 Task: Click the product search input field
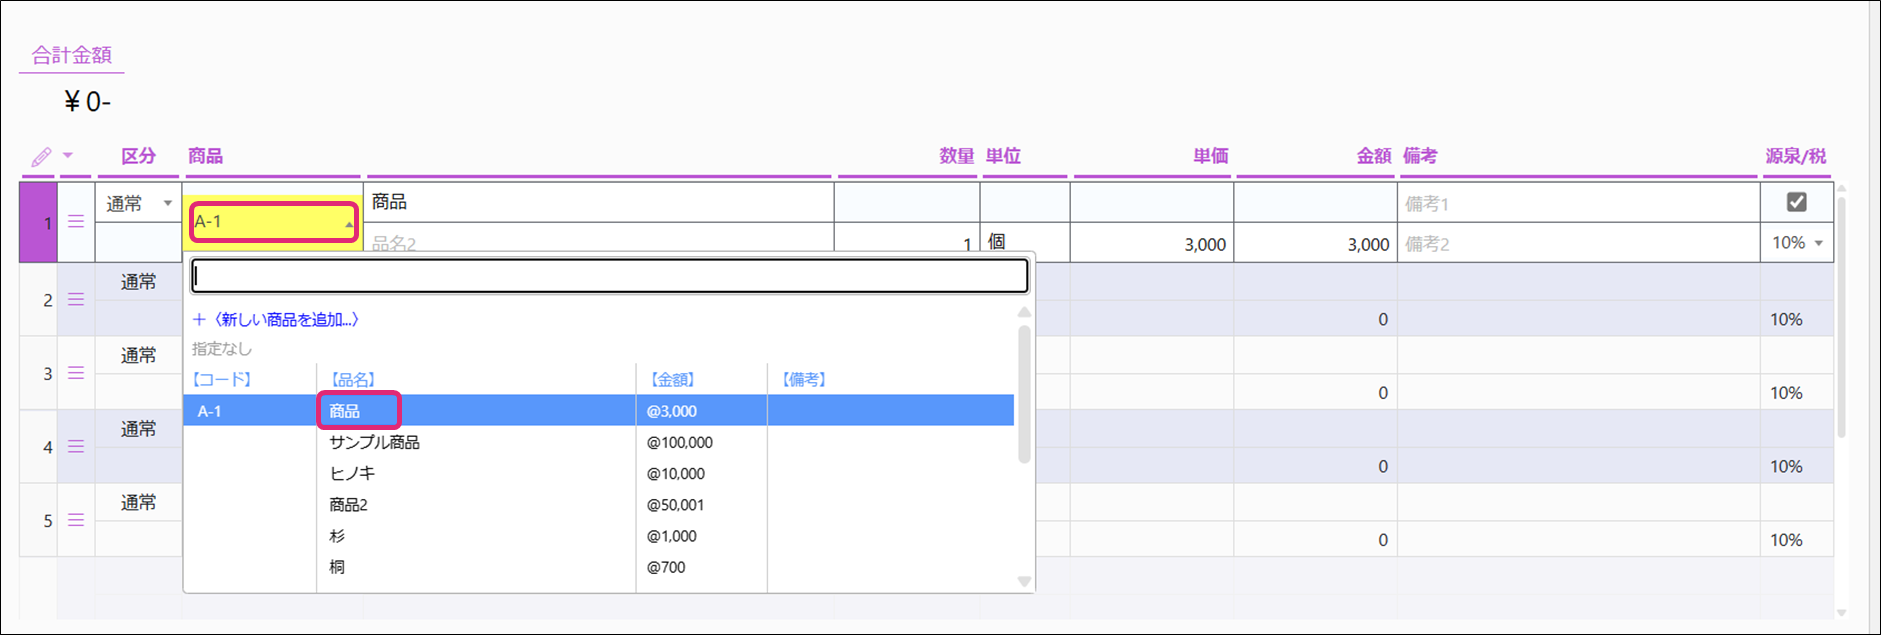[x=609, y=276]
